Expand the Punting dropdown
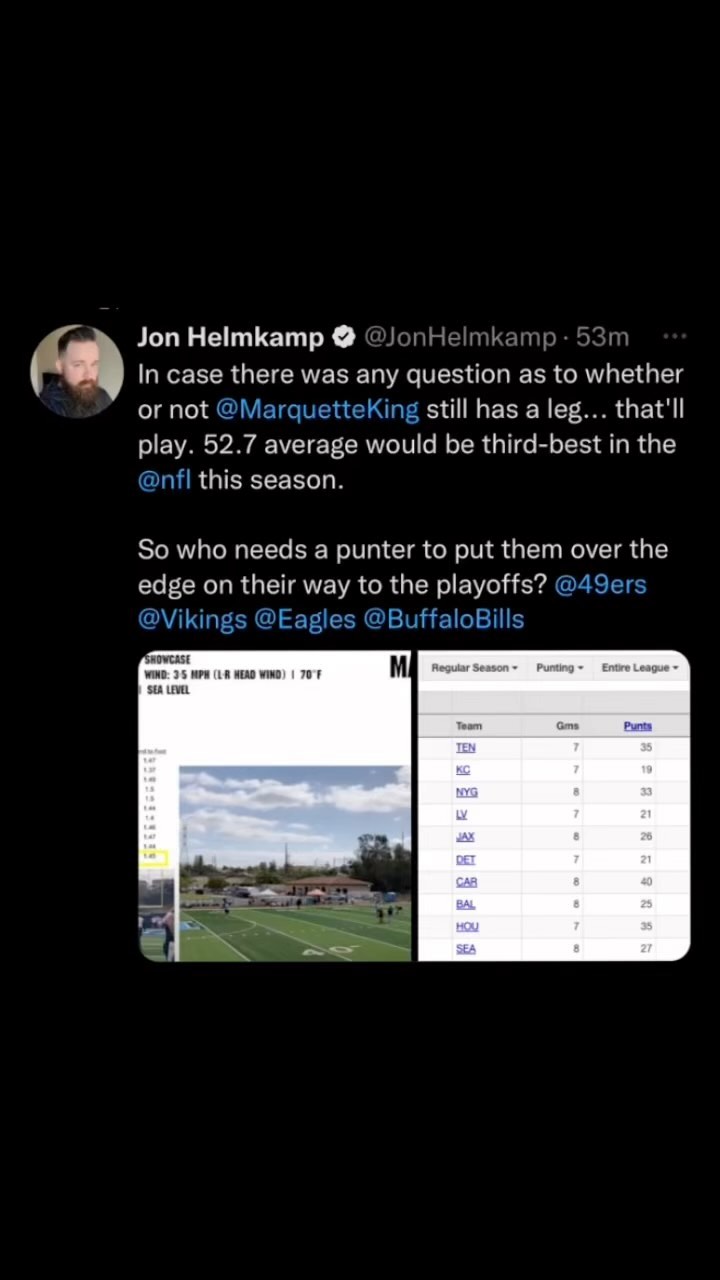 tap(559, 668)
